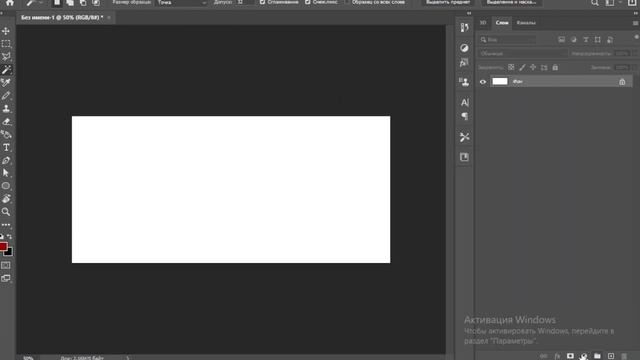Open the Character panel icon
Image resolution: width=640 pixels, height=360 pixels.
pos(464,102)
